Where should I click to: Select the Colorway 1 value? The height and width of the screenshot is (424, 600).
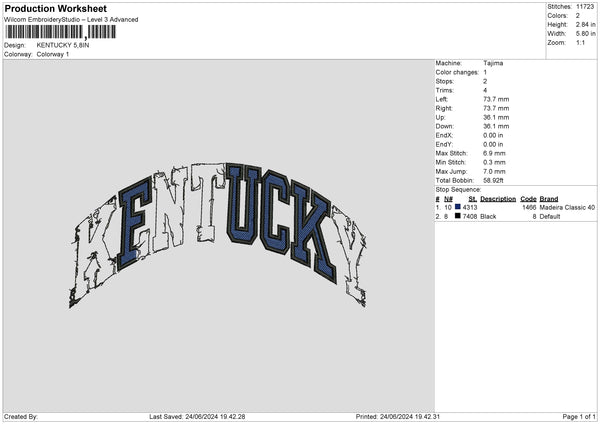pyautogui.click(x=53, y=54)
